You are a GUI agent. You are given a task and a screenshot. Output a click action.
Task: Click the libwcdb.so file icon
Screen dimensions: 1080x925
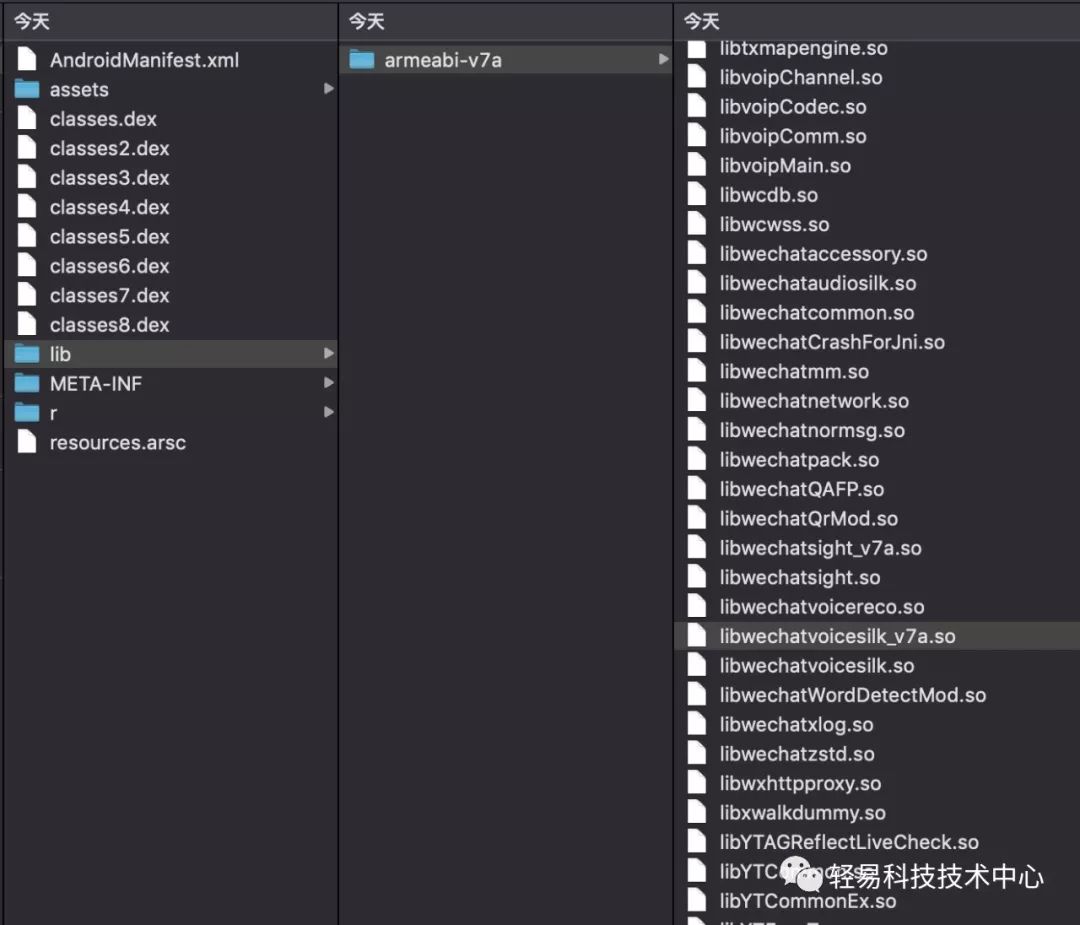(x=697, y=194)
